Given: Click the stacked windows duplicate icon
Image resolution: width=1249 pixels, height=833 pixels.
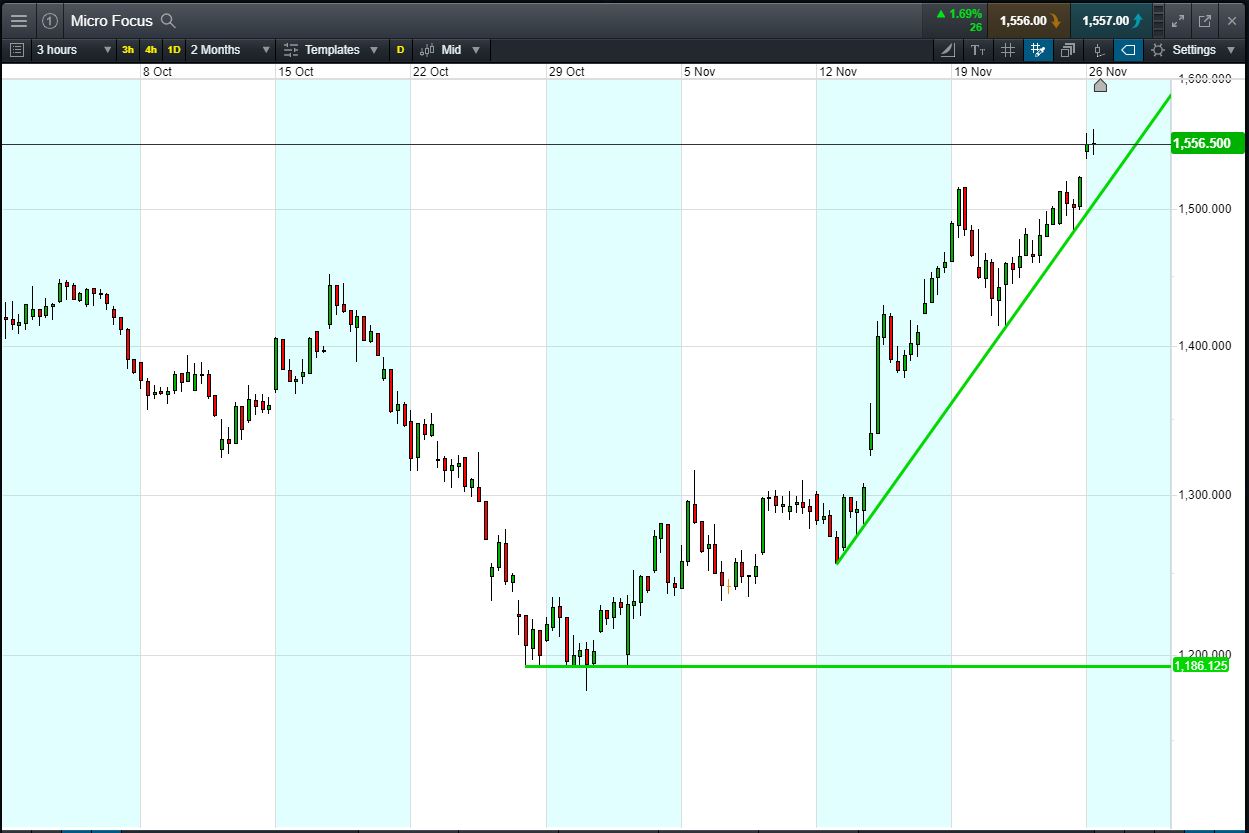Looking at the screenshot, I should 1068,50.
